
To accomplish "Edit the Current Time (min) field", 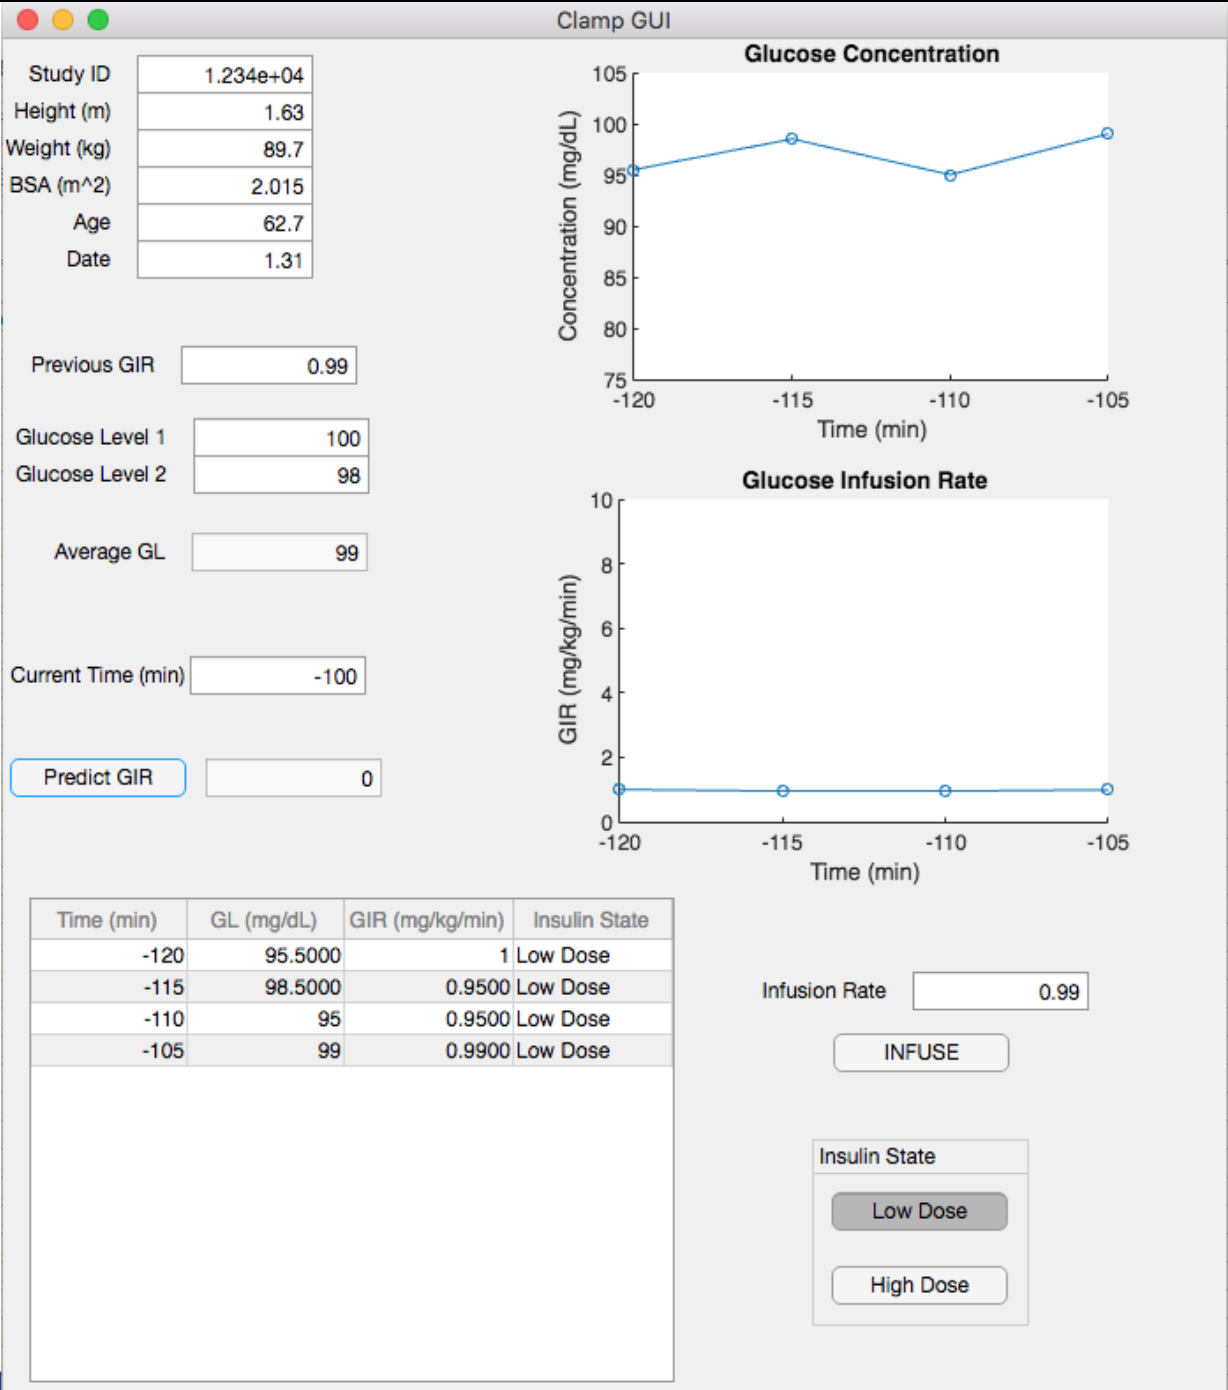I will tap(278, 676).
